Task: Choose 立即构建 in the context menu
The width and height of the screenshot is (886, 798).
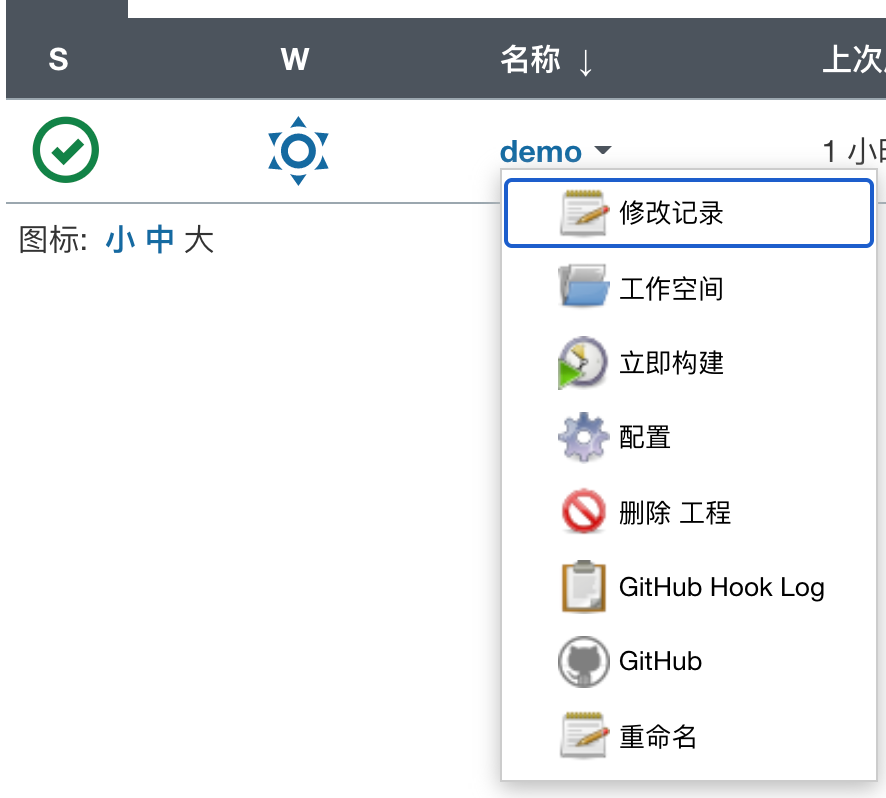Action: (671, 363)
